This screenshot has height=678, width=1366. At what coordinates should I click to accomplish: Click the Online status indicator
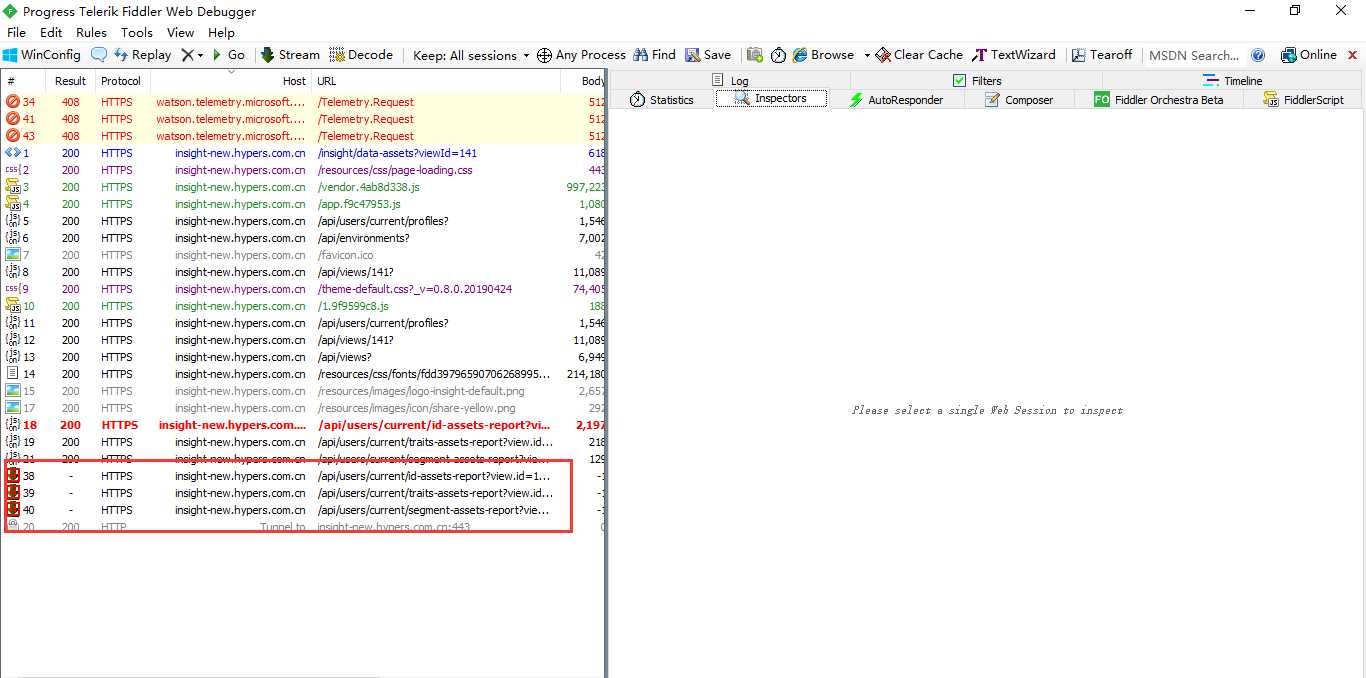click(1308, 55)
